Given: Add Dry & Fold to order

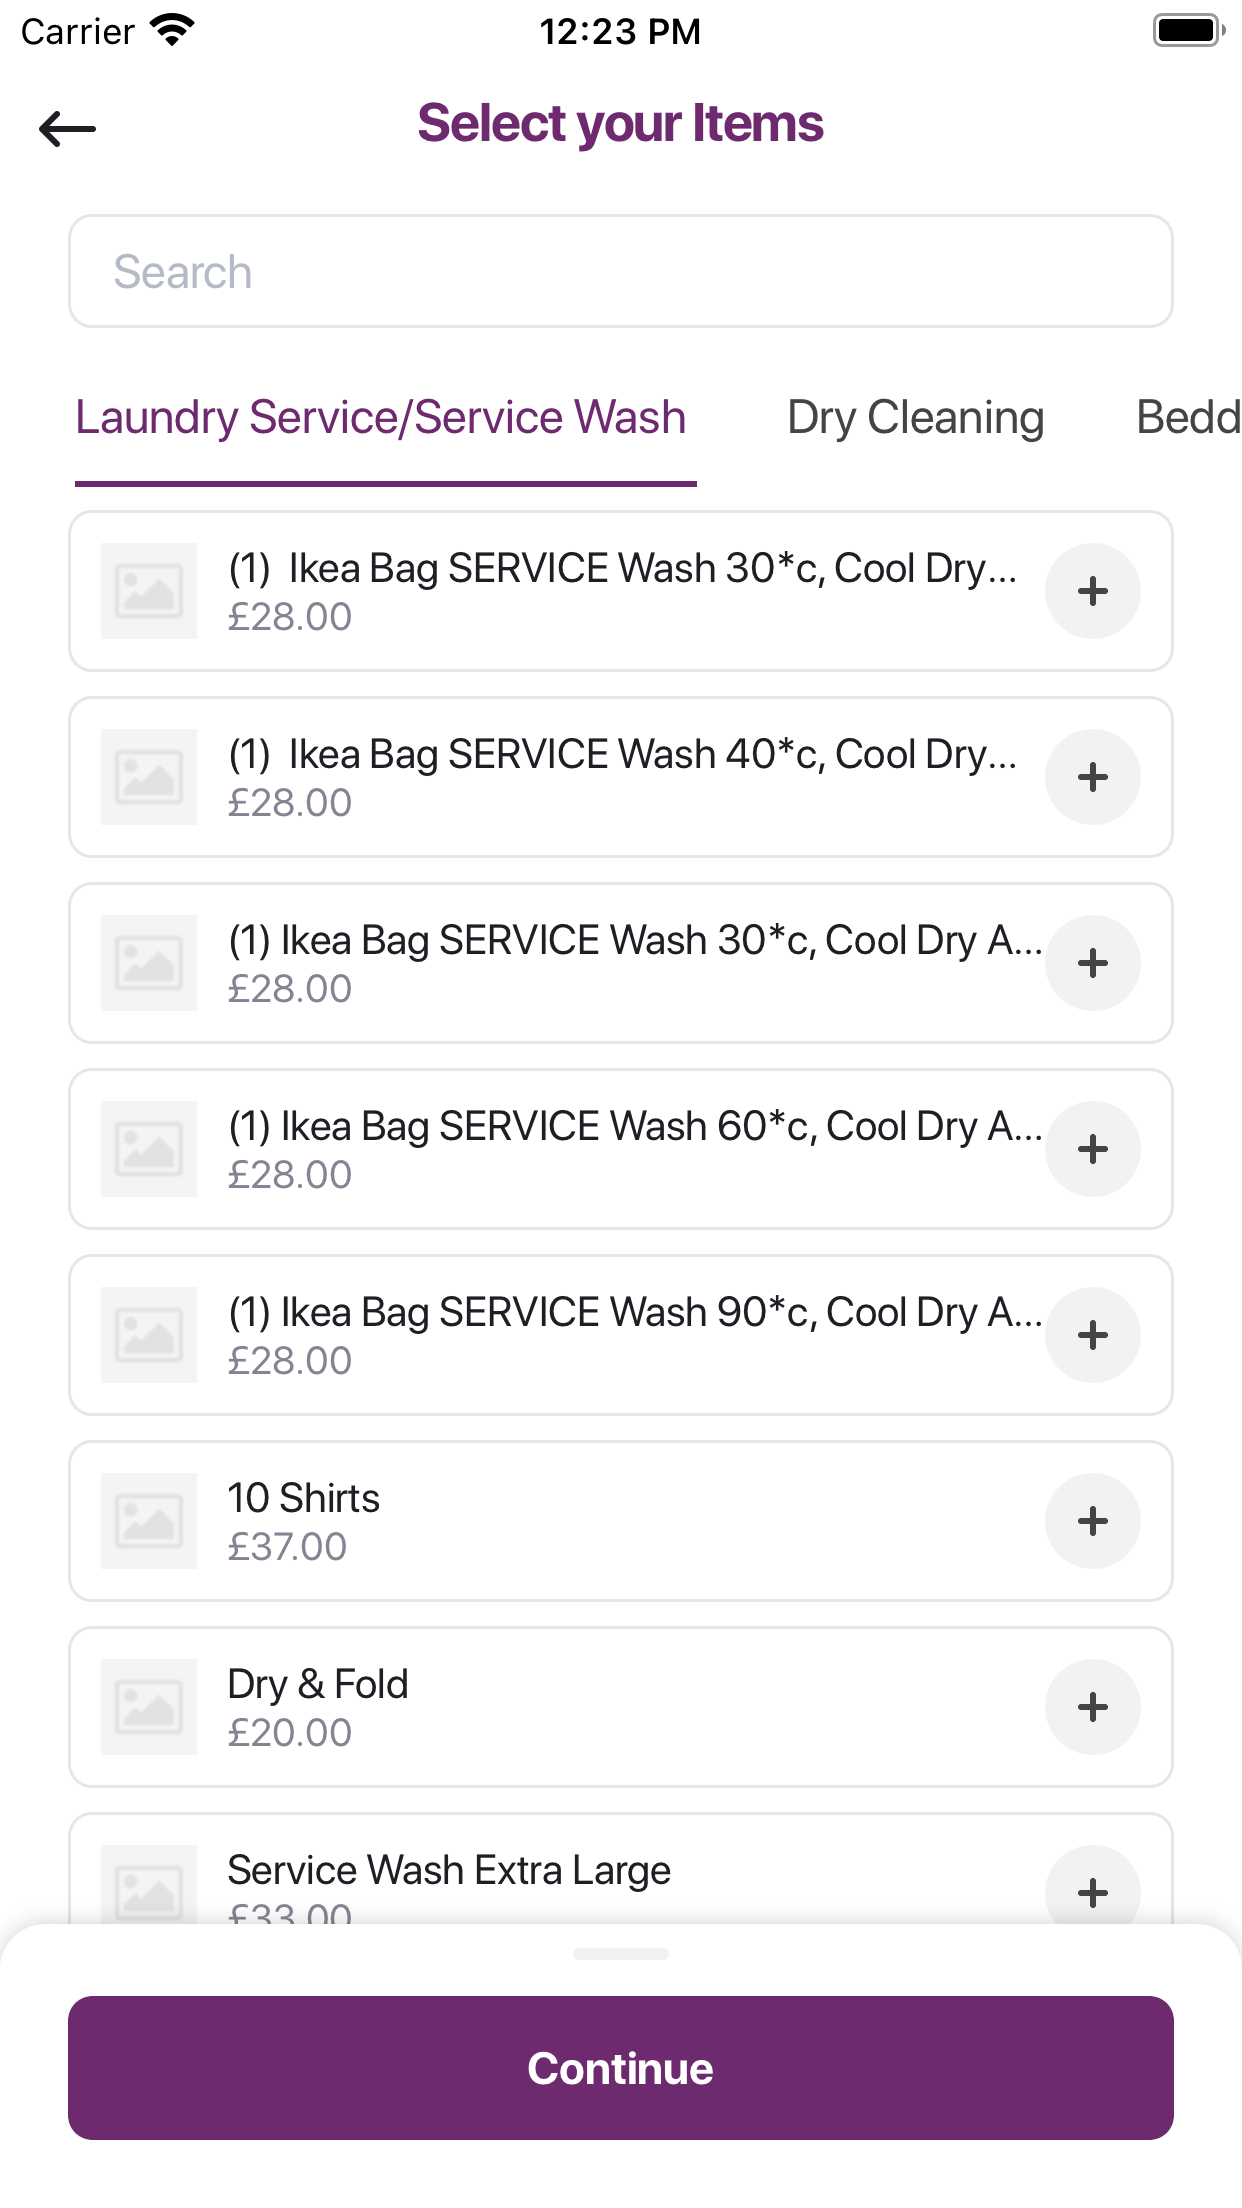Looking at the screenshot, I should (x=1093, y=1707).
